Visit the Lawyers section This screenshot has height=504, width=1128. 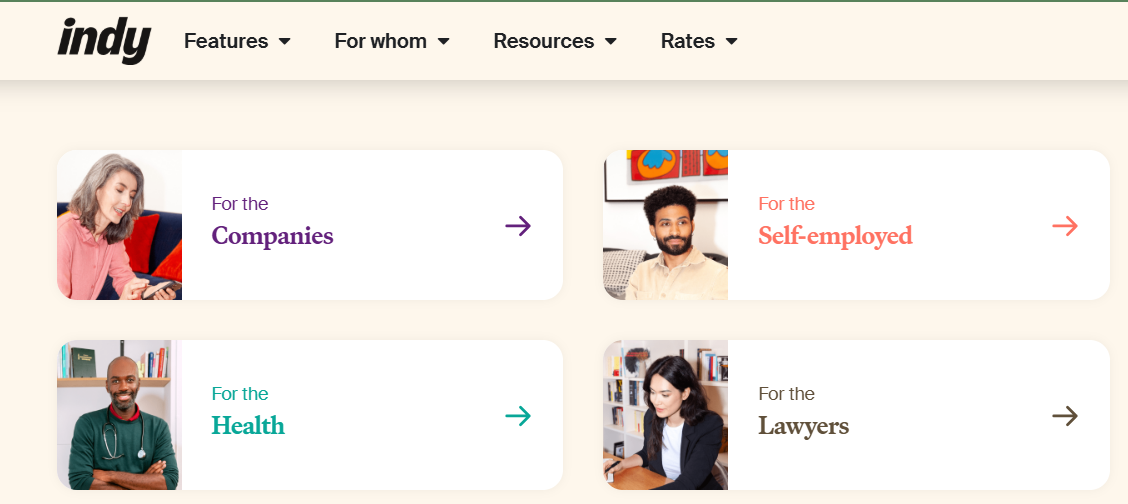[x=803, y=426]
